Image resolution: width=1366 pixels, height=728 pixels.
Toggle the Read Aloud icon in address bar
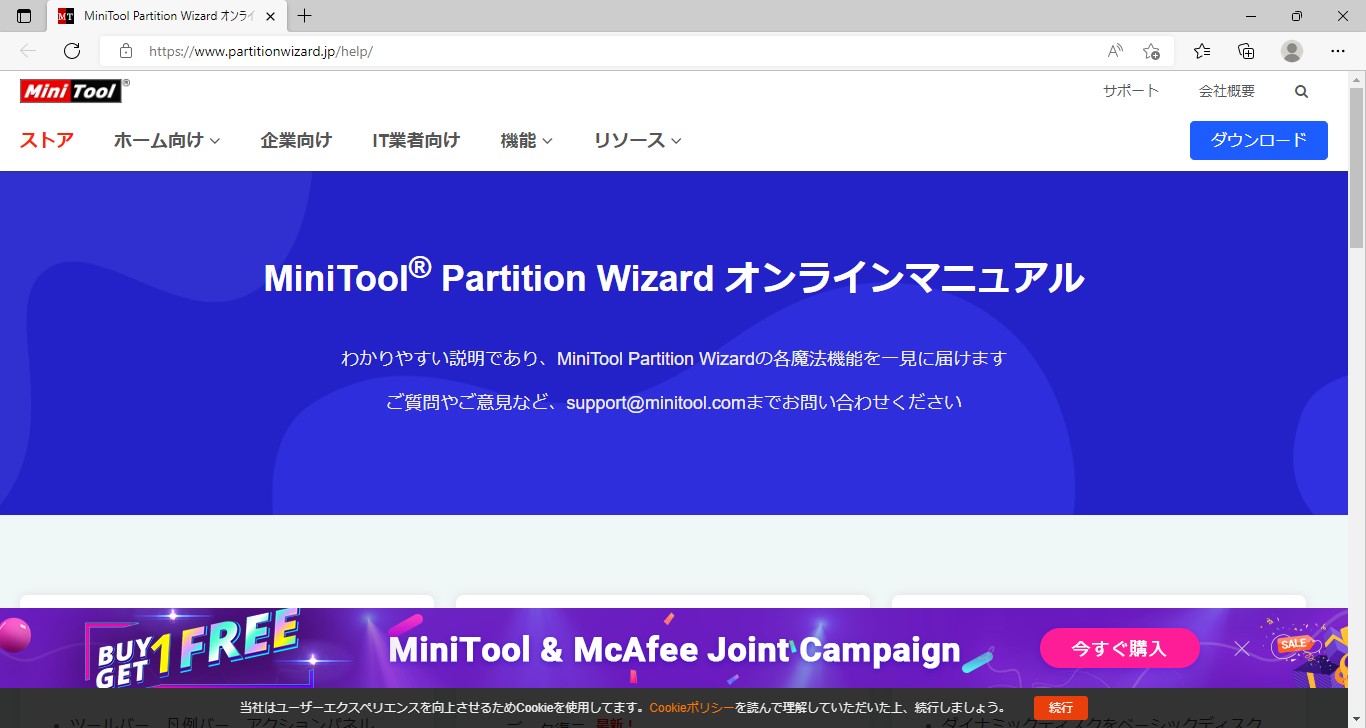point(1115,51)
